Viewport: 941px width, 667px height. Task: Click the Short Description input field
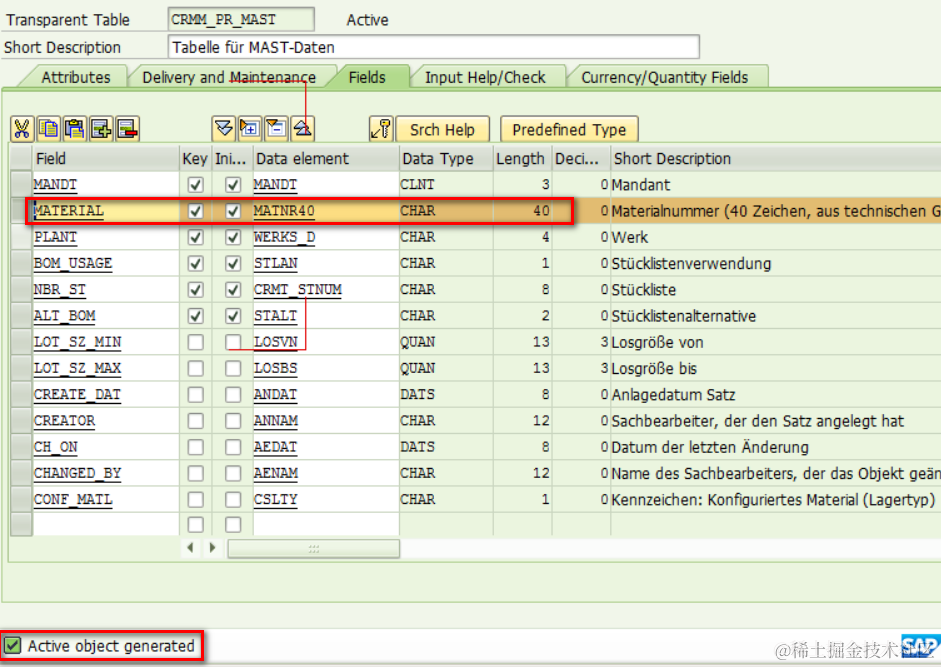coord(433,47)
